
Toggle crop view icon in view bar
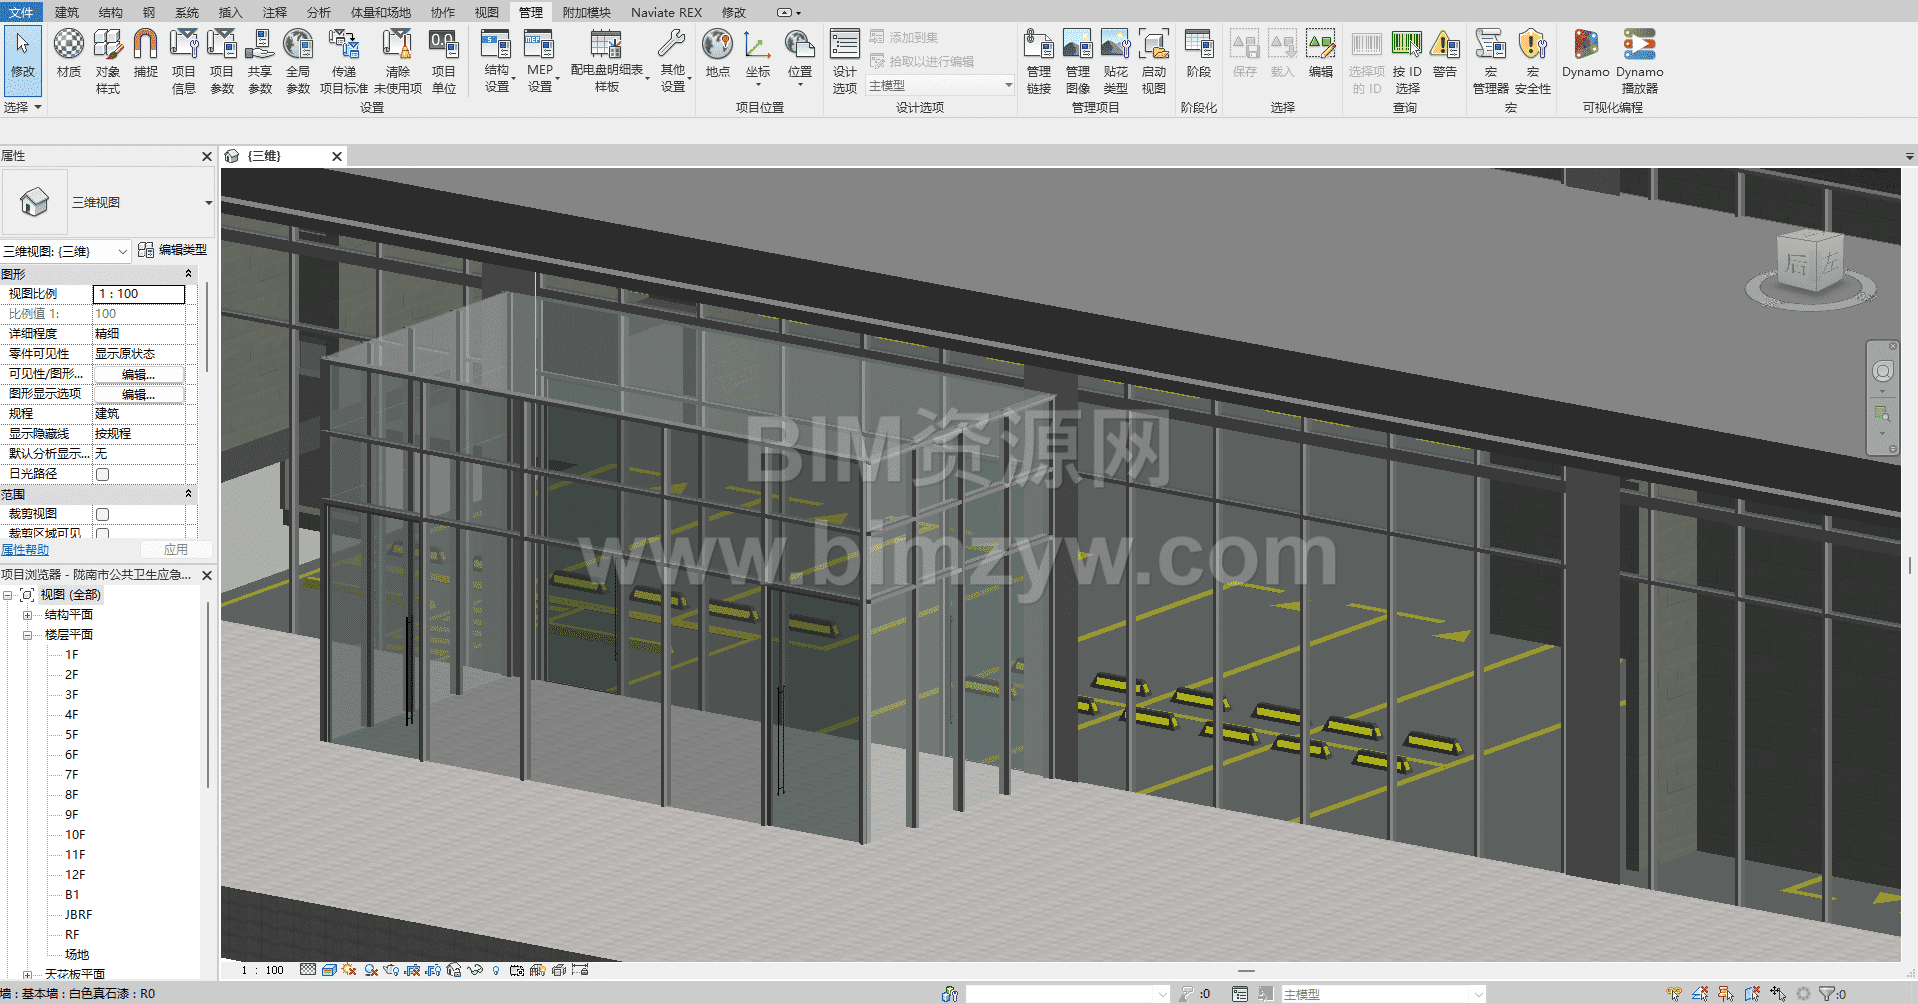412,970
